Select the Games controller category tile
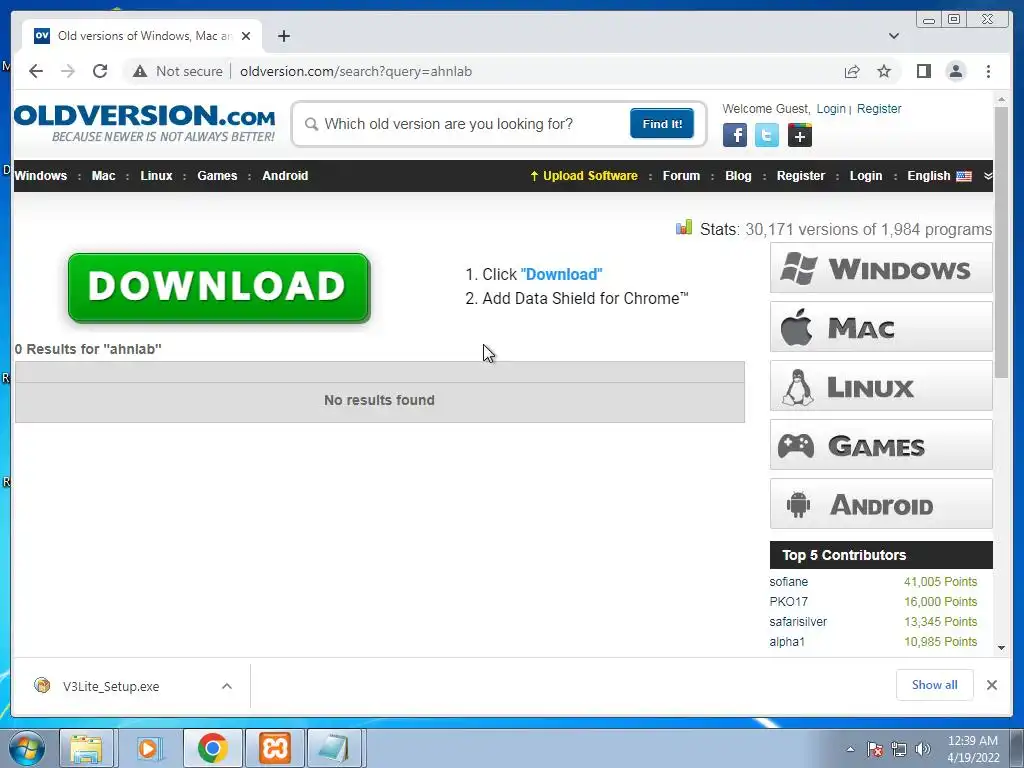Screen dimensions: 1024x768 (881, 445)
